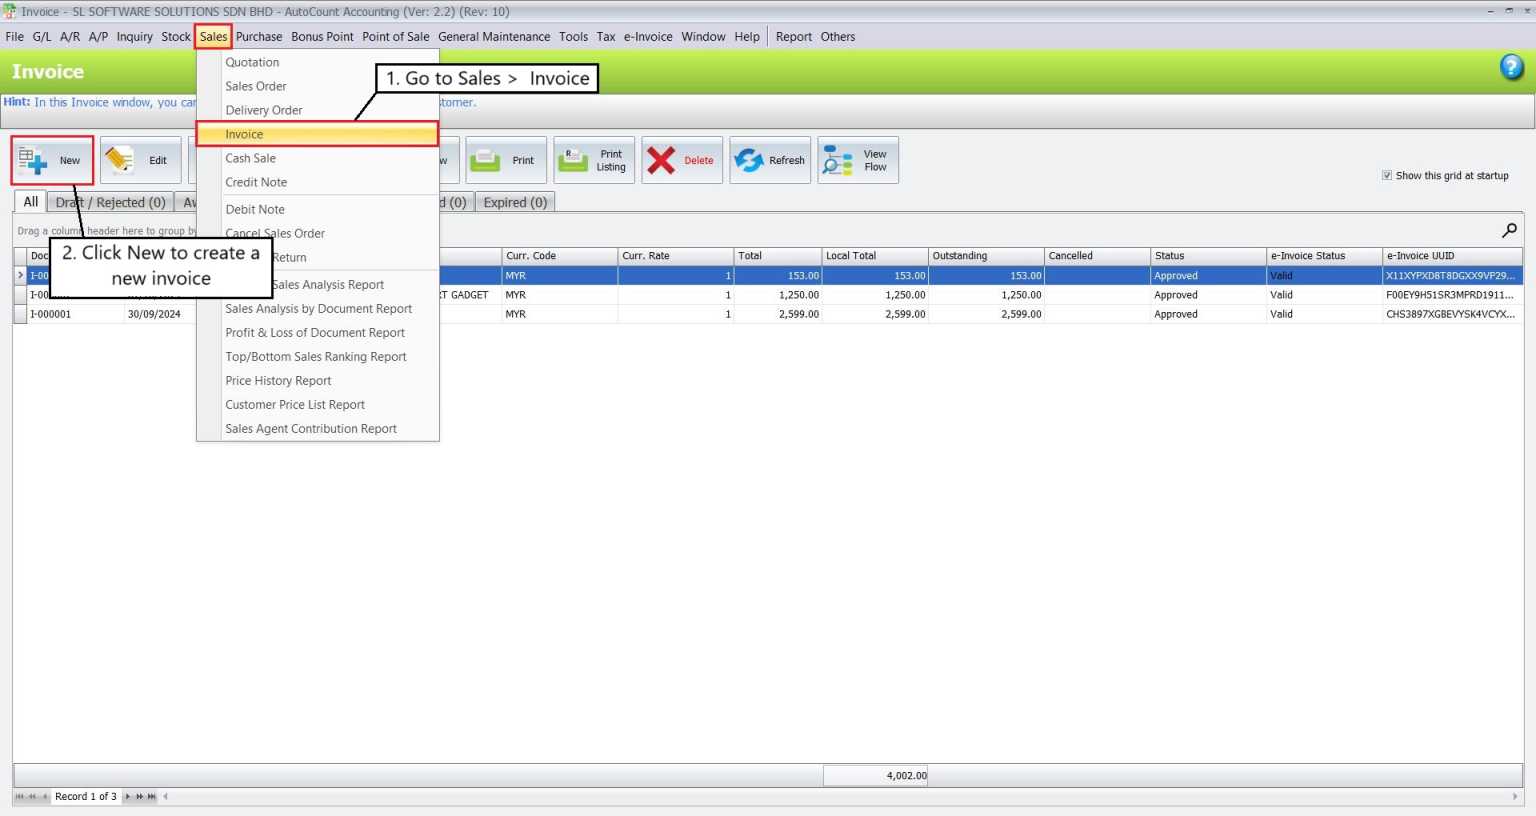
Task: Open View Flow for the invoice
Action: click(858, 160)
